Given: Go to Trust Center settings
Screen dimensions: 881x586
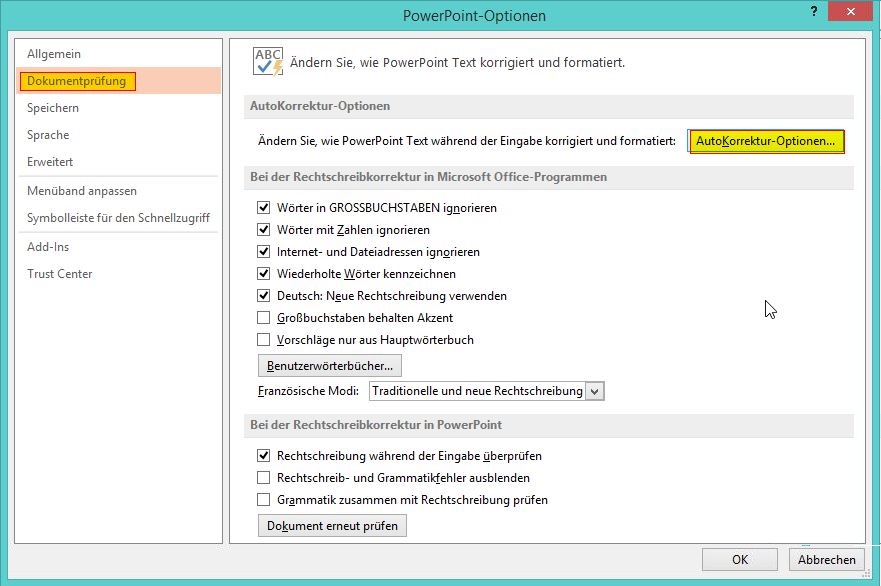Looking at the screenshot, I should tap(60, 274).
